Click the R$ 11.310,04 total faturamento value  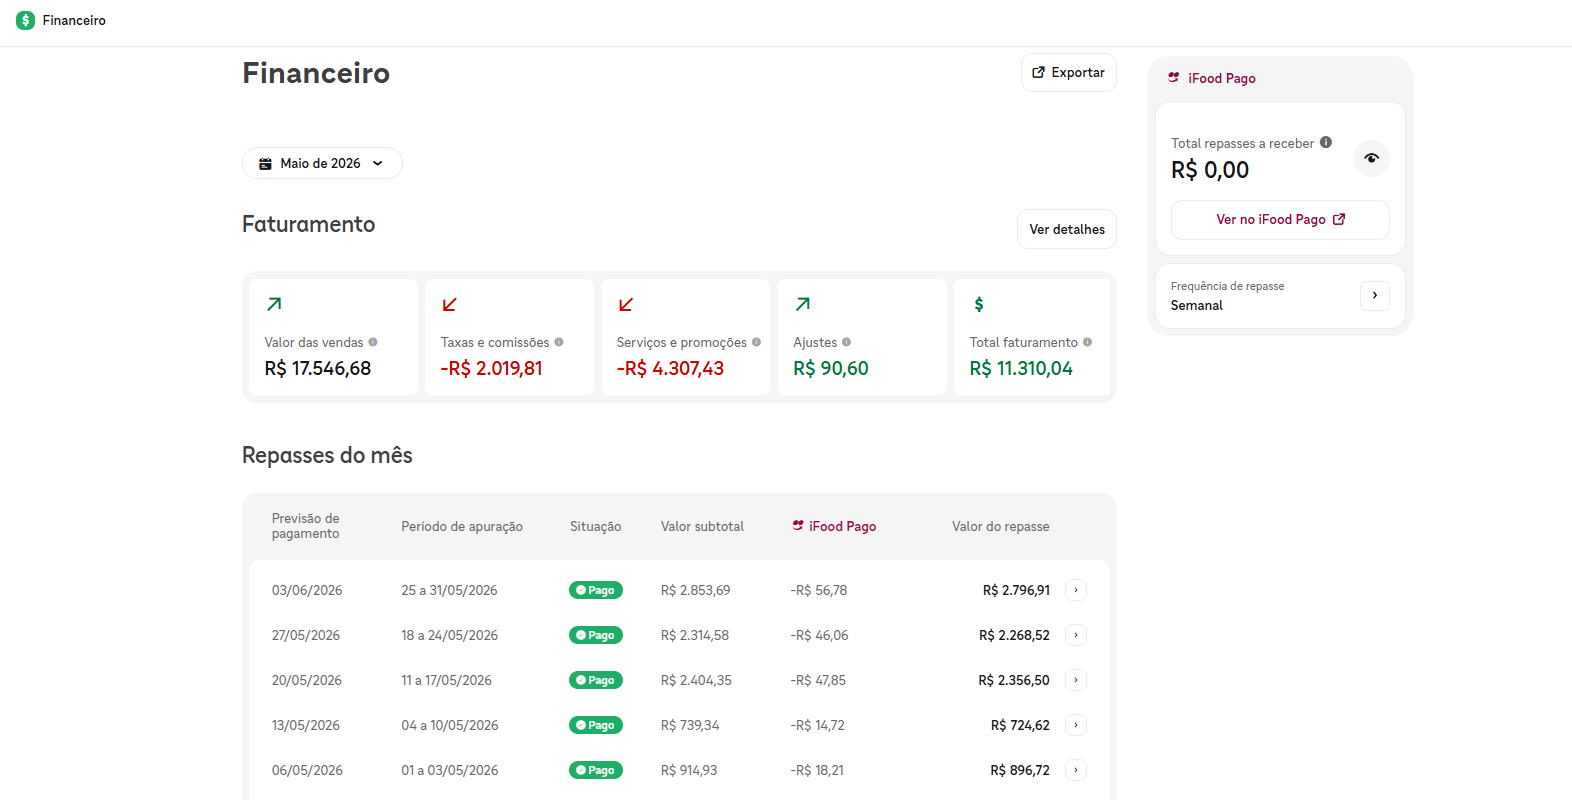tap(1021, 368)
